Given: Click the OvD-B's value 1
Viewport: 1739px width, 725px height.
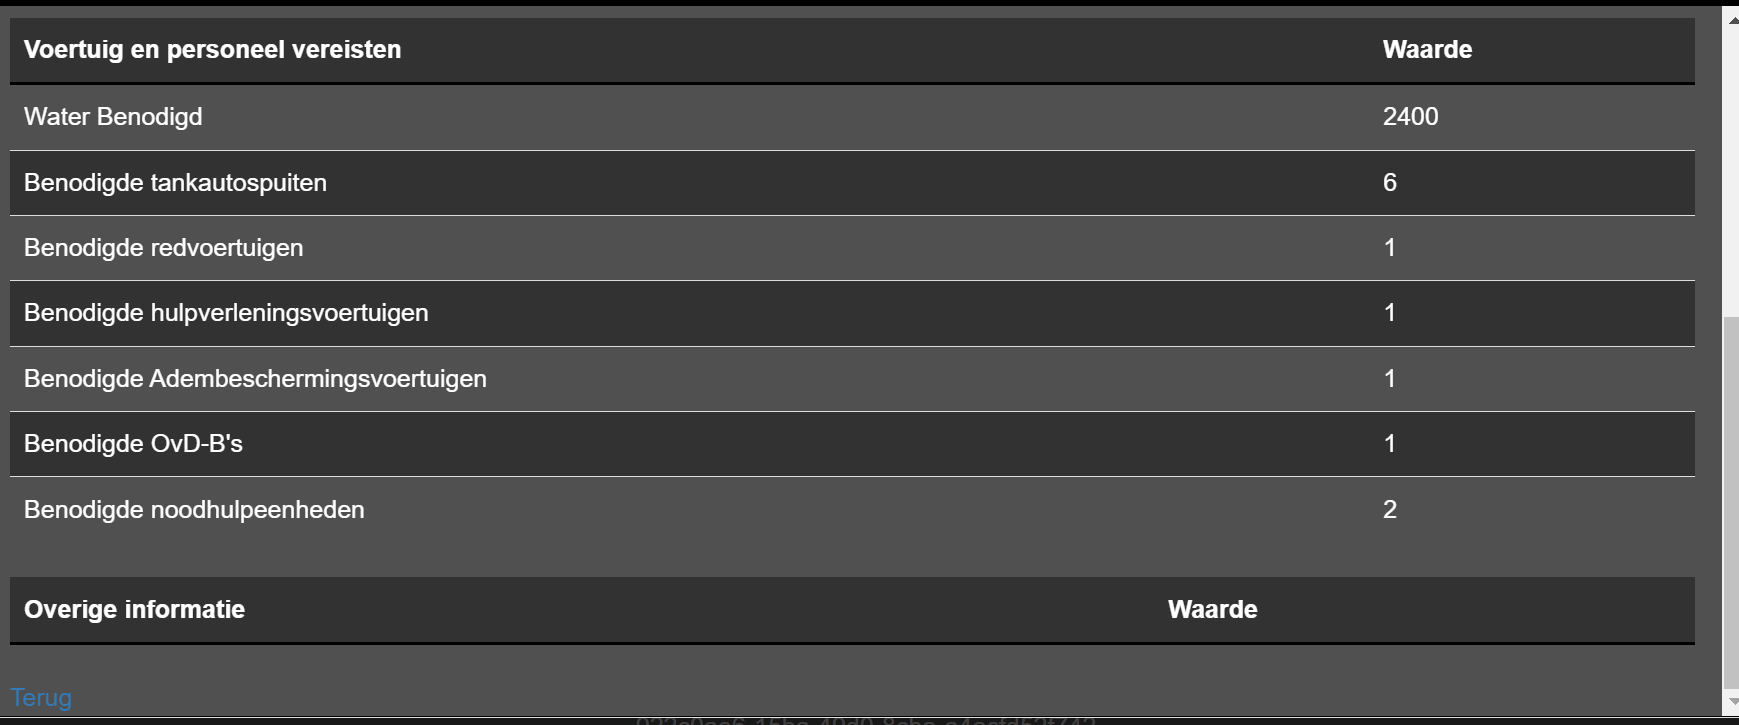Looking at the screenshot, I should tap(1389, 443).
